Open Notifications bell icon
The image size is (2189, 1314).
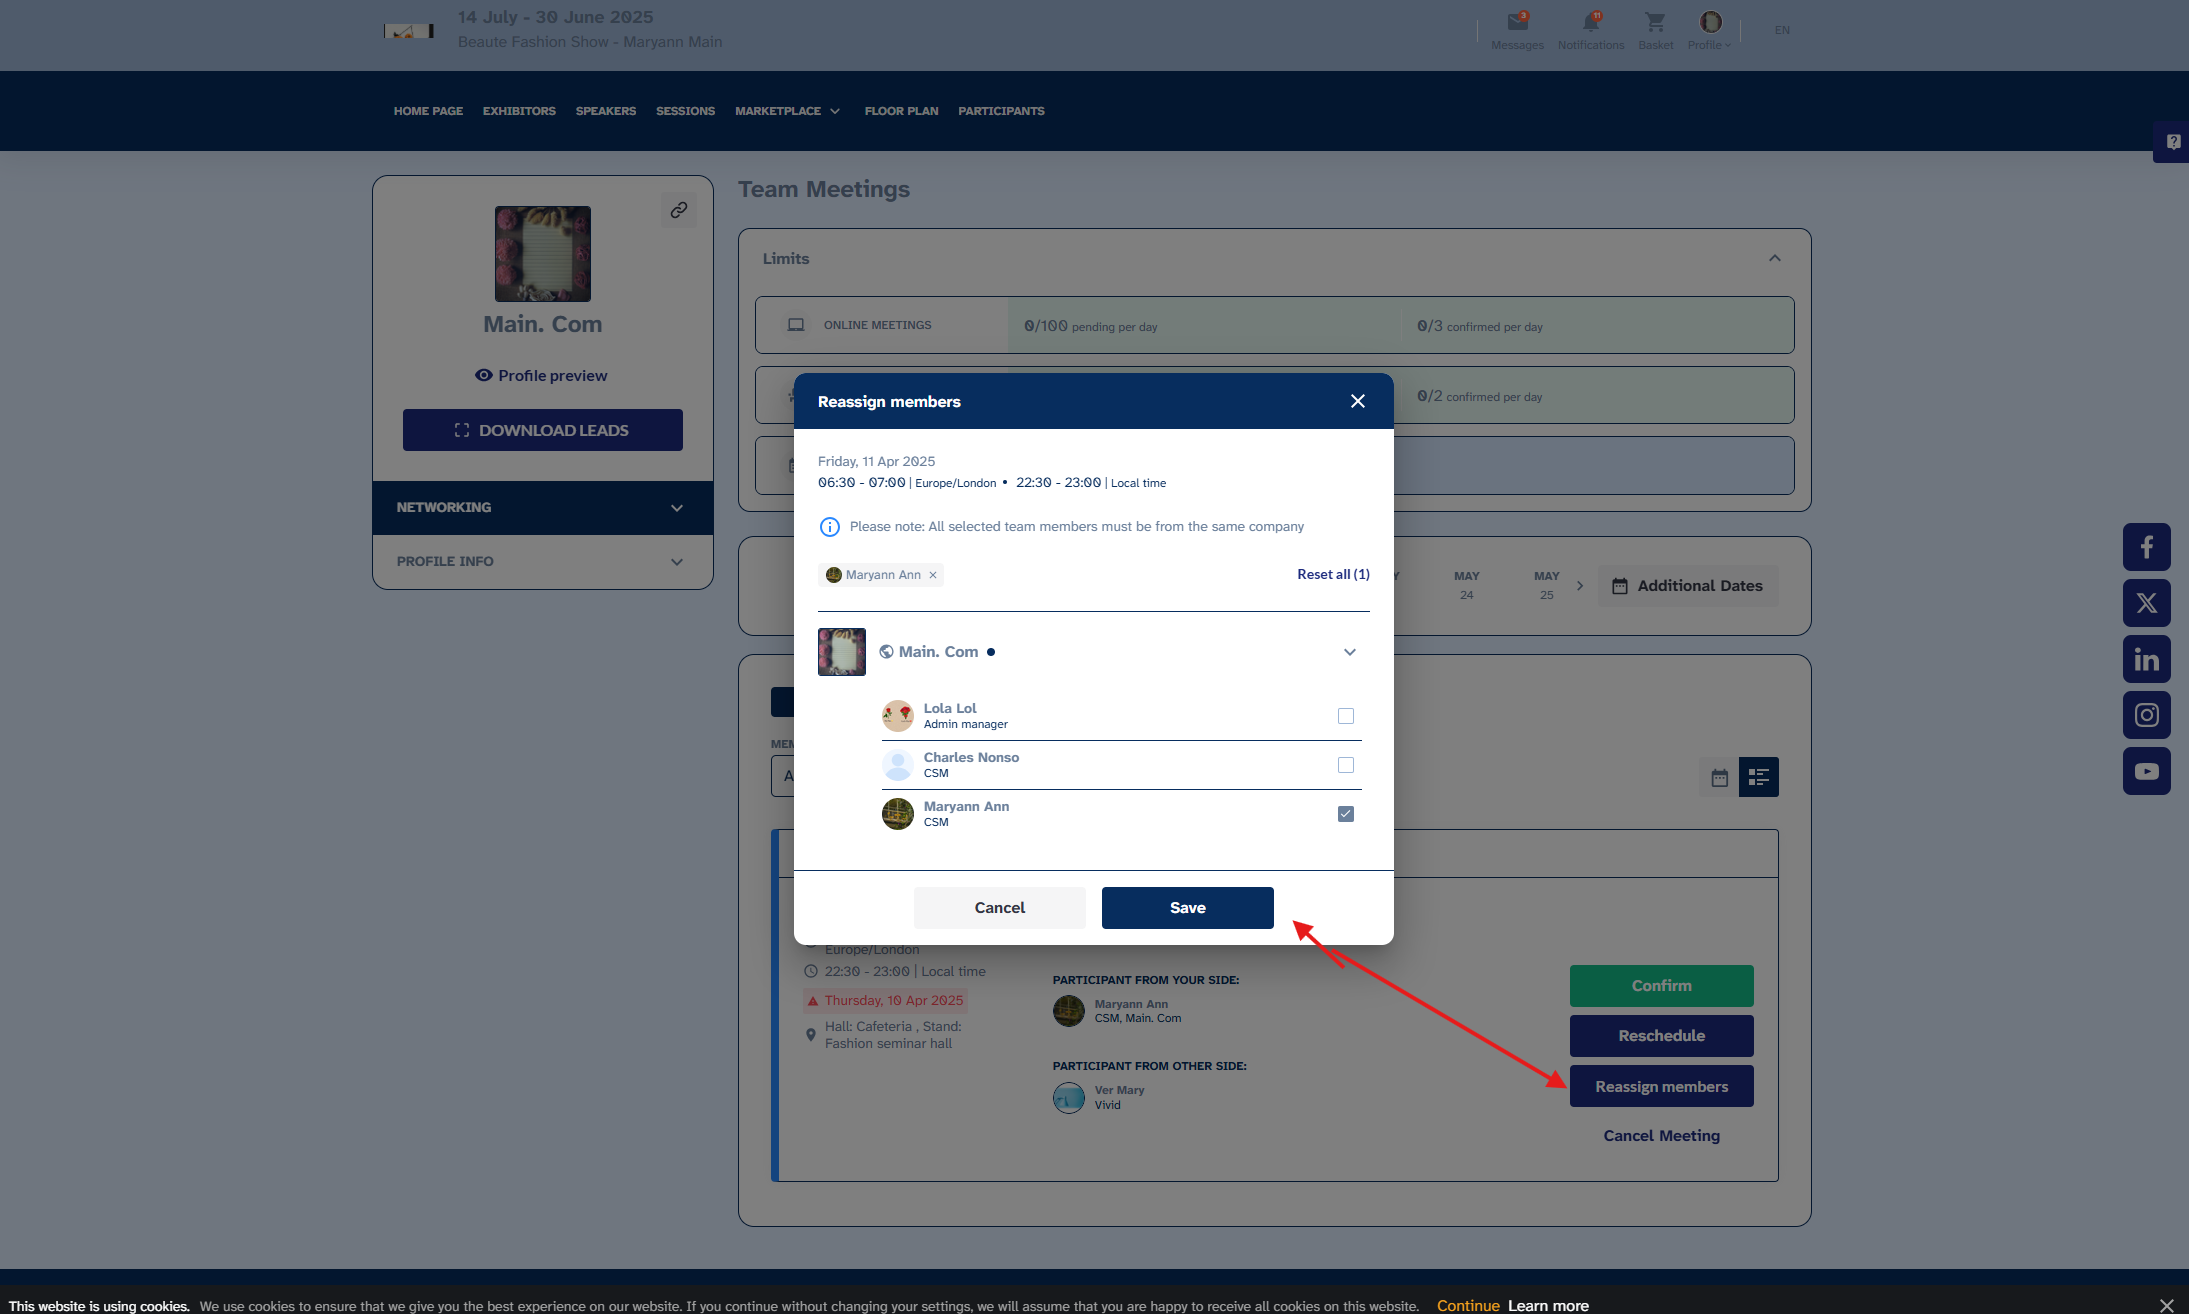[1590, 24]
